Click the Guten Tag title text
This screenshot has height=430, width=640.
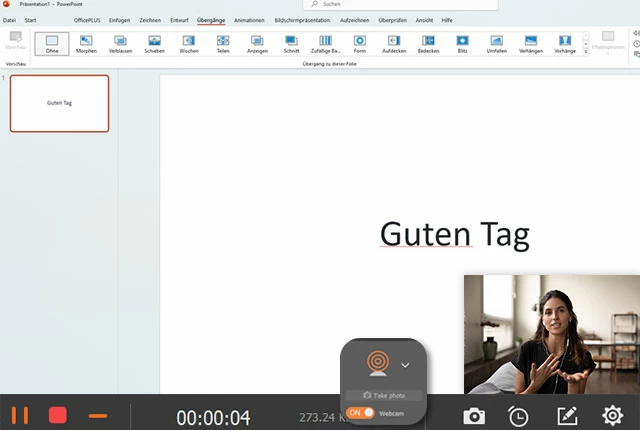pos(455,234)
